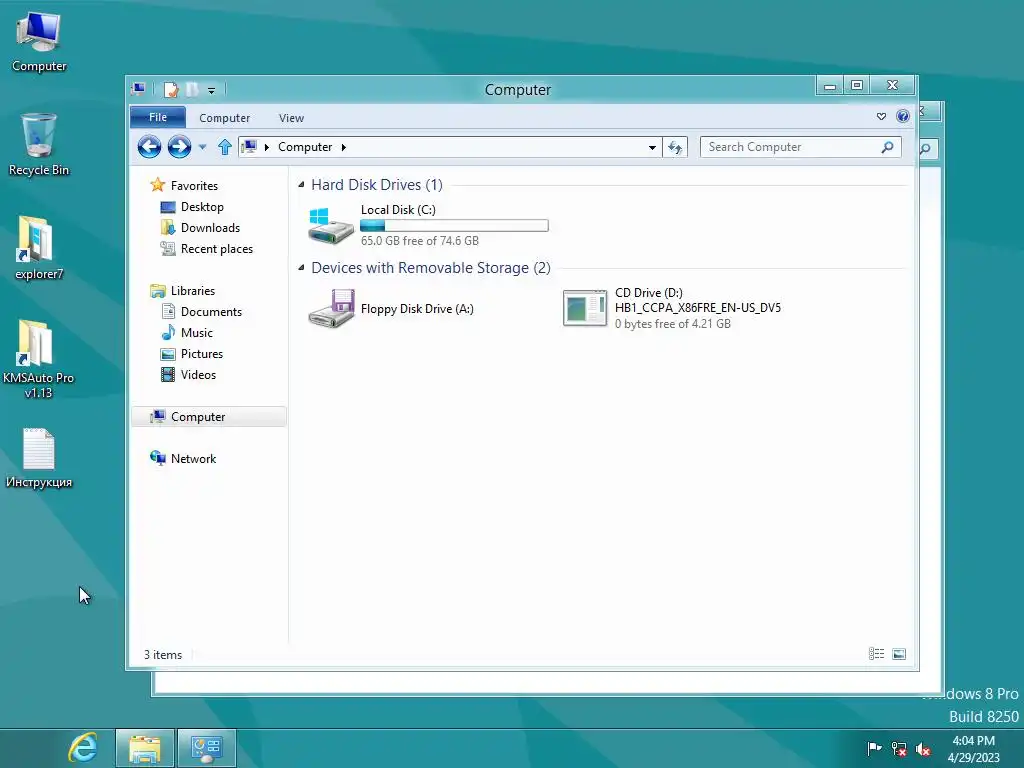Viewport: 1024px width, 768px height.
Task: Refresh the Computer view
Action: pos(675,148)
